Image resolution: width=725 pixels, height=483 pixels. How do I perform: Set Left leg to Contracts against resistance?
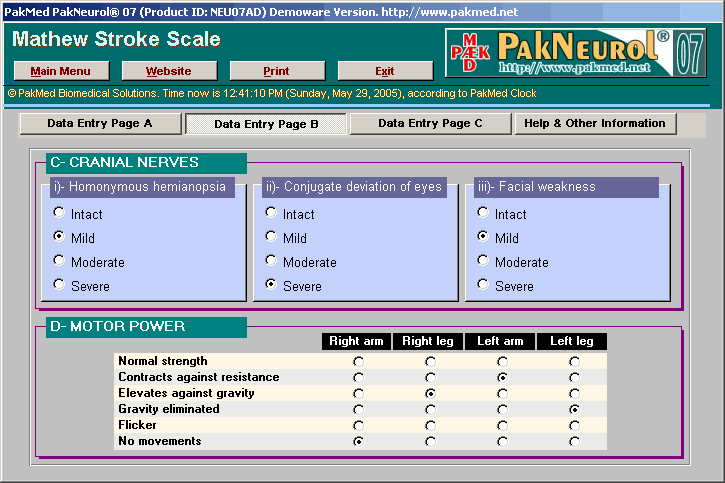tap(575, 378)
